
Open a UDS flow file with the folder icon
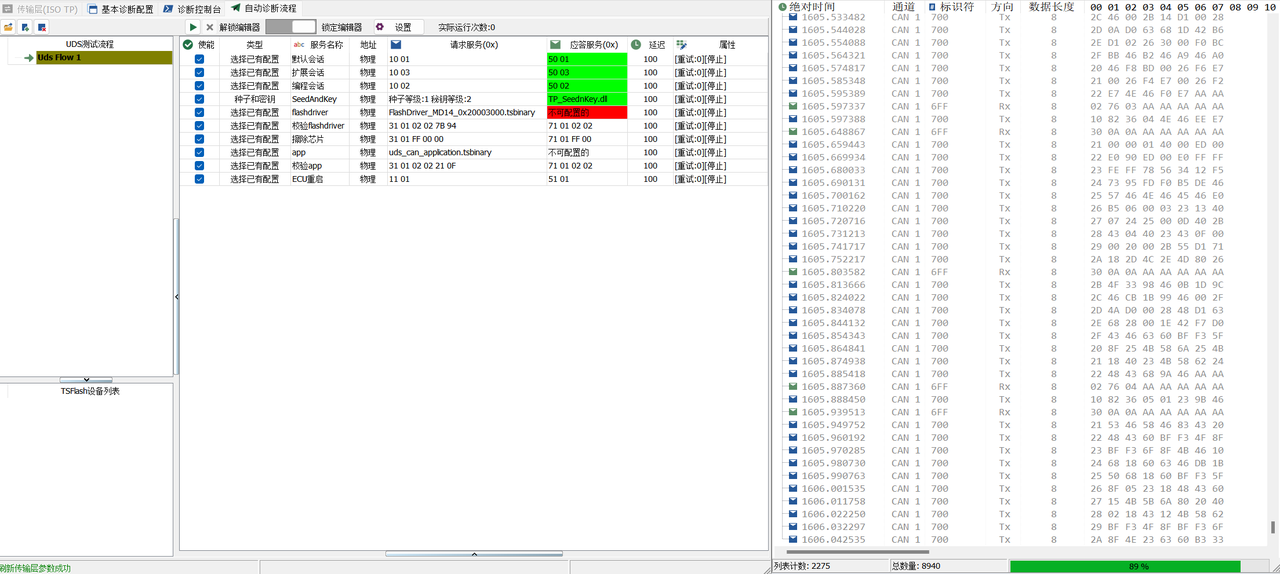pyautogui.click(x=8, y=27)
